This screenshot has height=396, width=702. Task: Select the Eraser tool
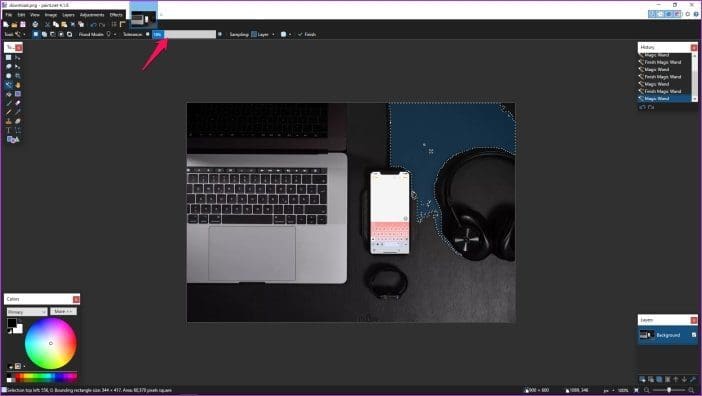point(17,103)
